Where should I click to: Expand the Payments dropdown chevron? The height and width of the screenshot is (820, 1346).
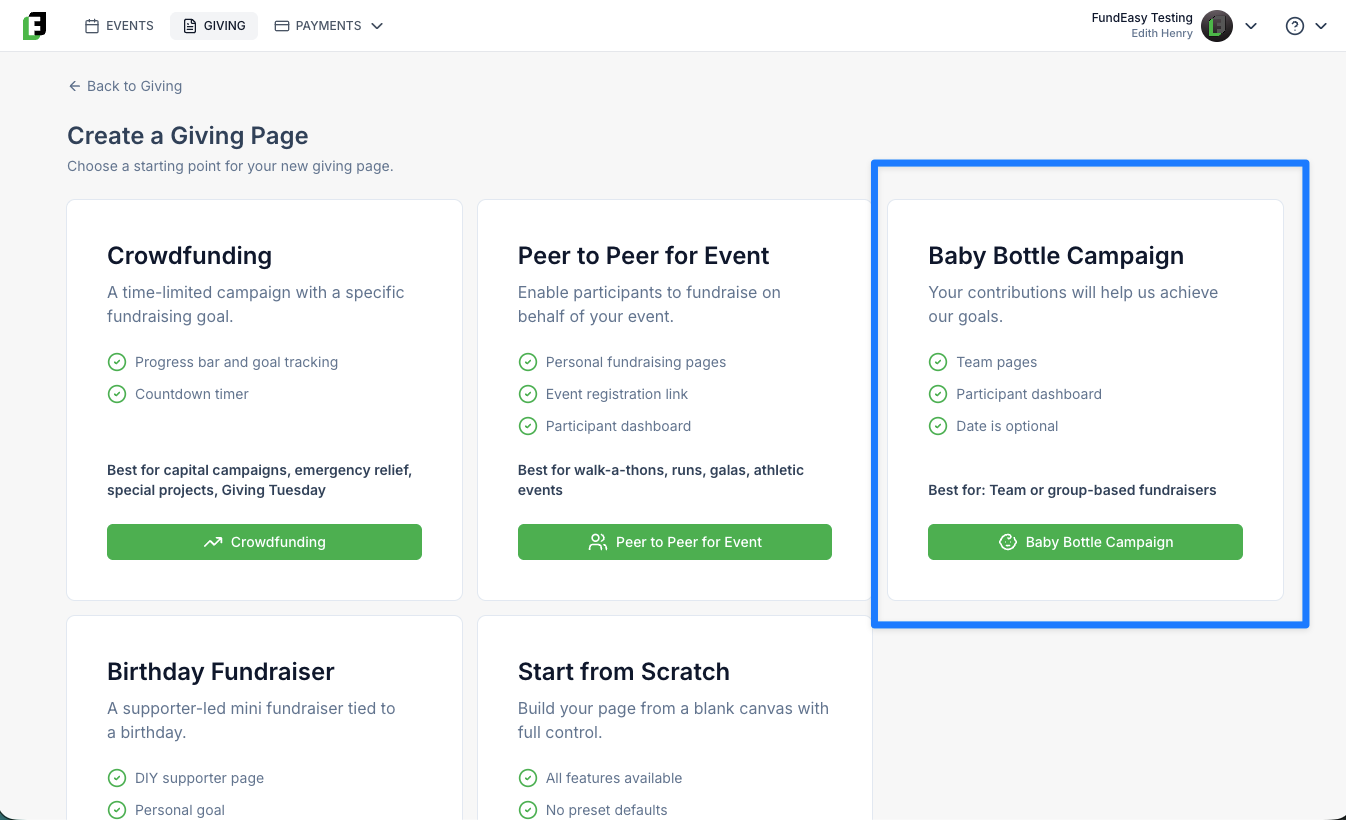tap(377, 26)
